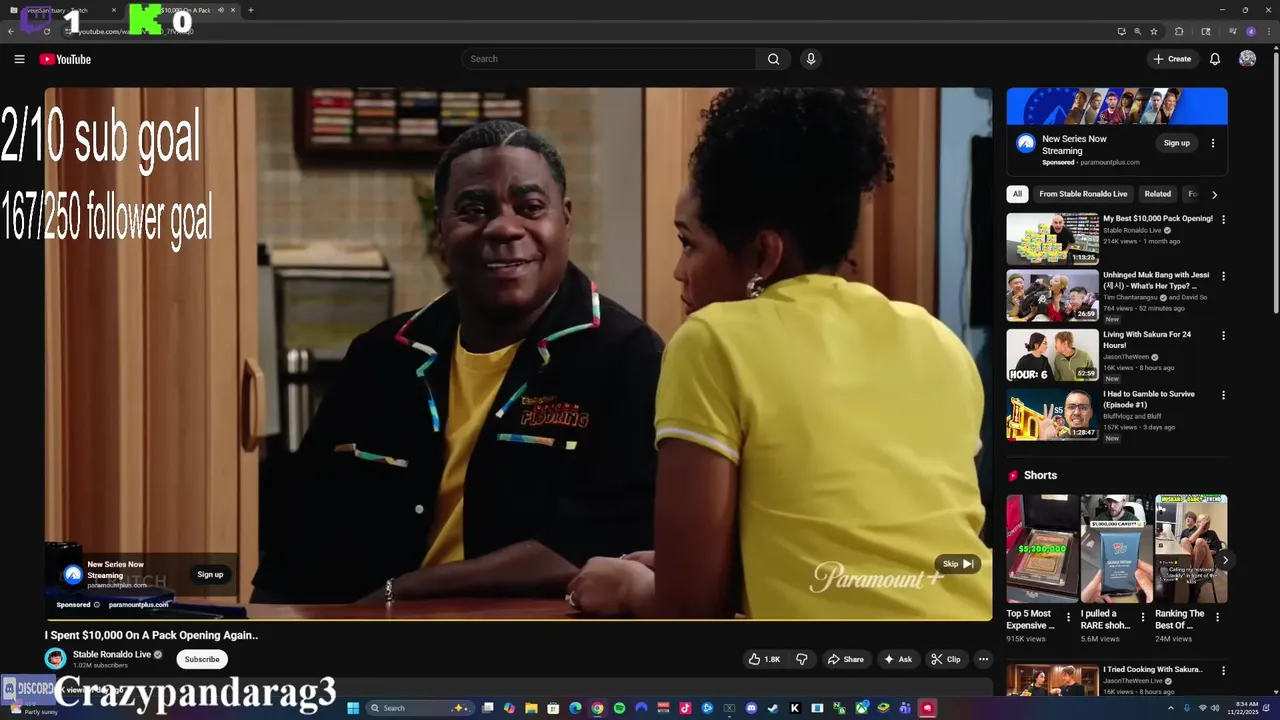The width and height of the screenshot is (1280, 720).
Task: Open Spotify from the taskbar
Action: click(x=619, y=708)
